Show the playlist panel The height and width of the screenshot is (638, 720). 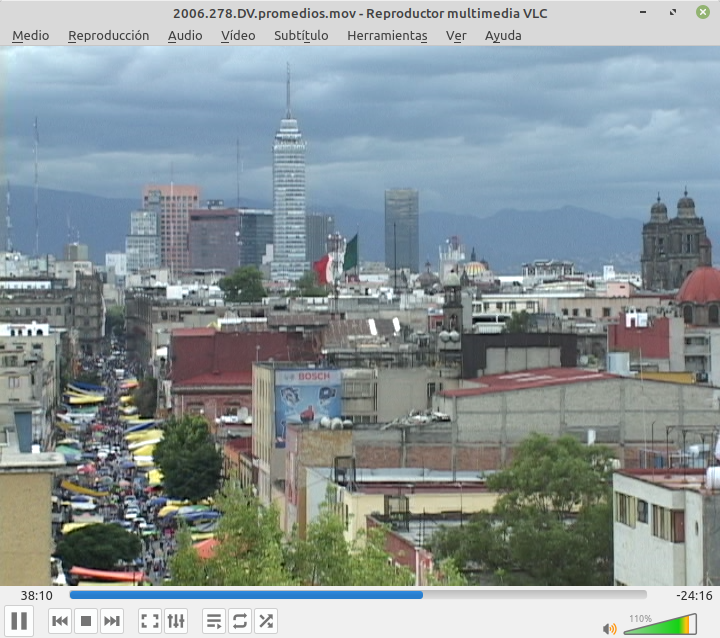(x=214, y=621)
